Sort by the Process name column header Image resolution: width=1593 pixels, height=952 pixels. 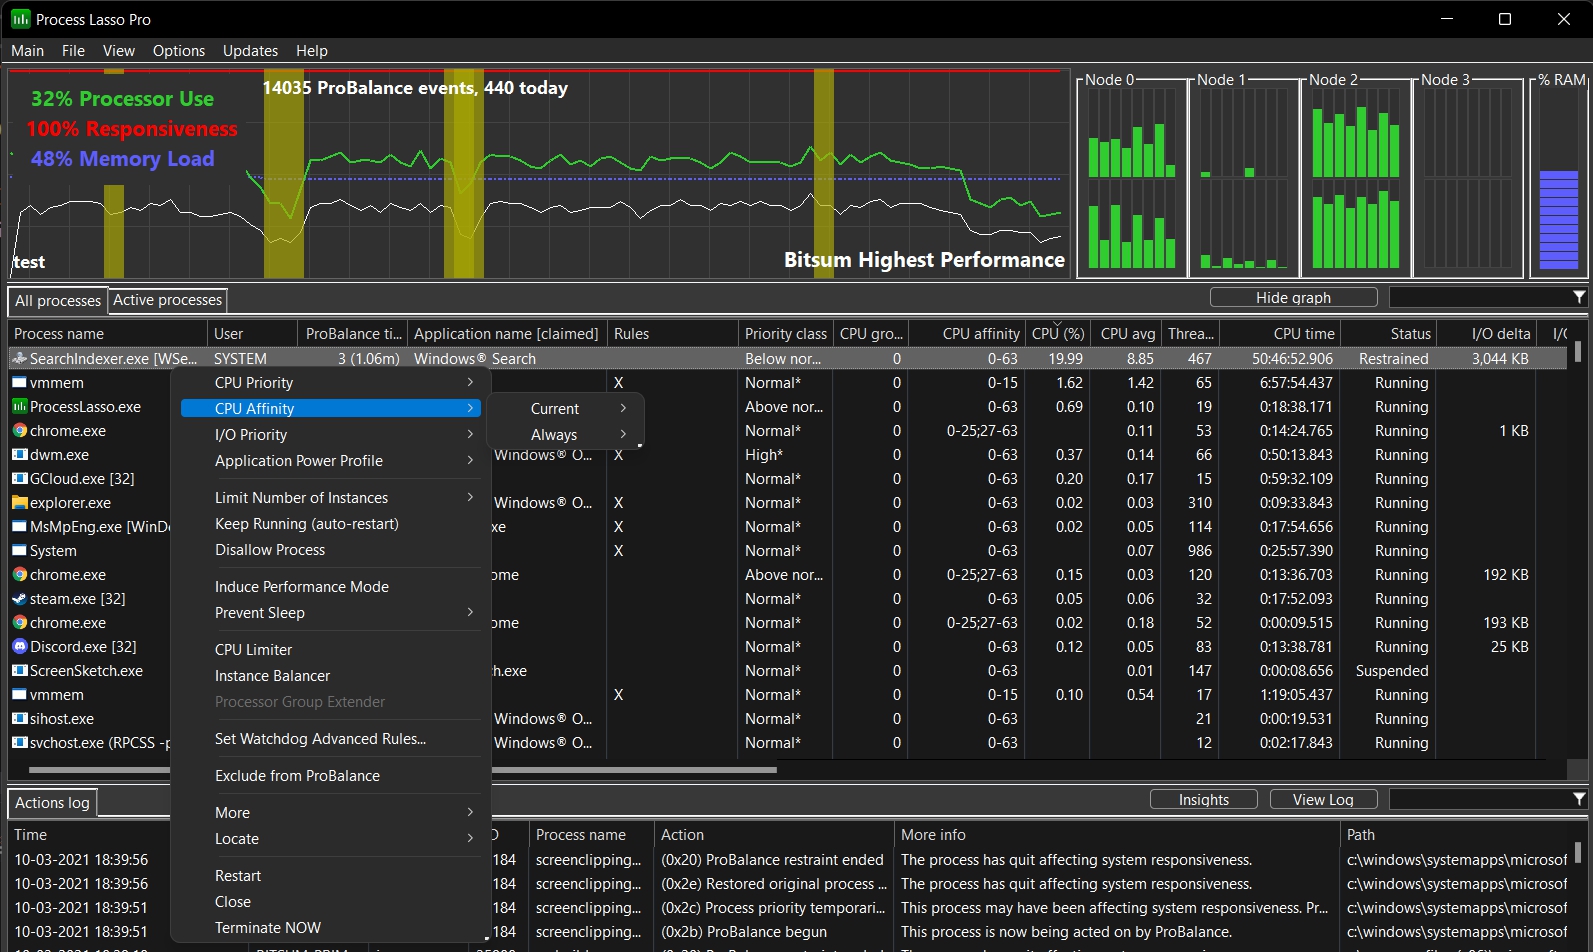tap(108, 333)
